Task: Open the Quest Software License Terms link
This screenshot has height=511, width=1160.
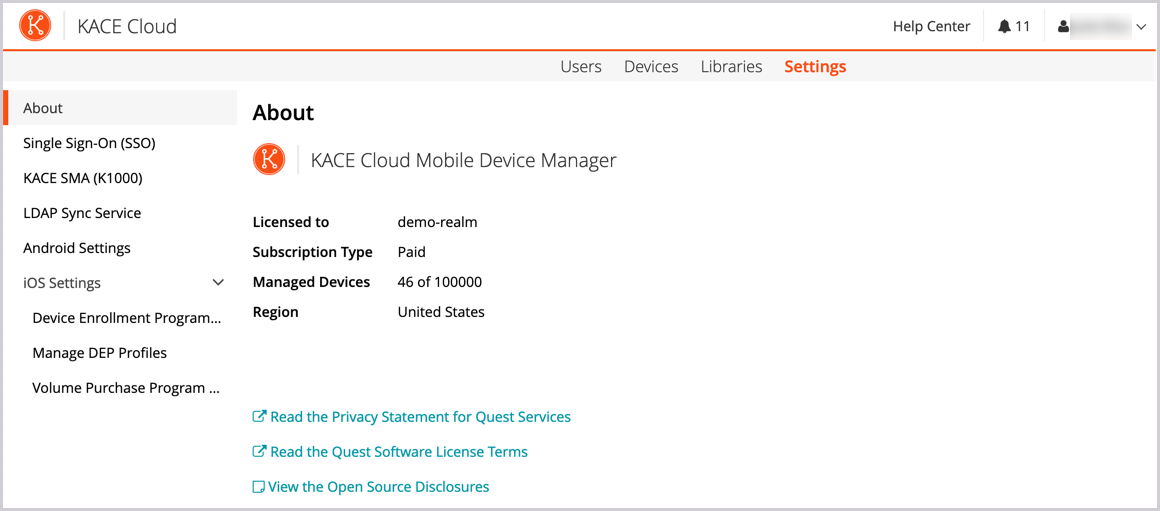Action: pyautogui.click(x=398, y=452)
